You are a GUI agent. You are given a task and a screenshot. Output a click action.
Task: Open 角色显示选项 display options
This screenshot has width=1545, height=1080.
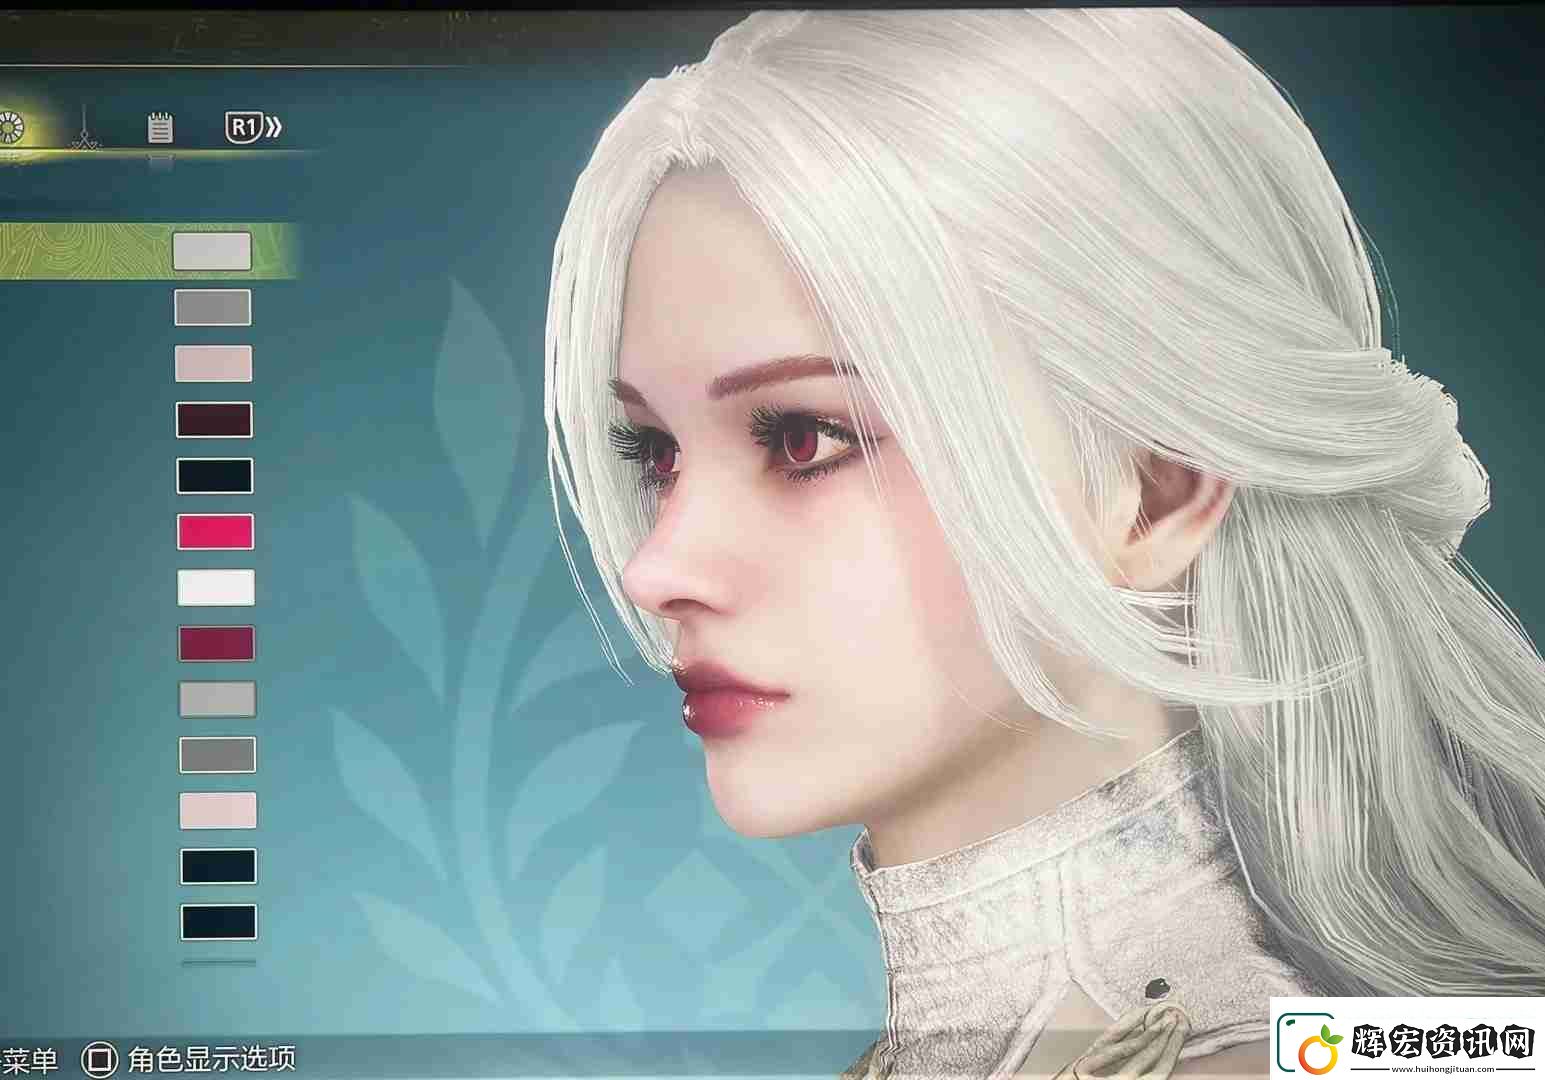211,1059
